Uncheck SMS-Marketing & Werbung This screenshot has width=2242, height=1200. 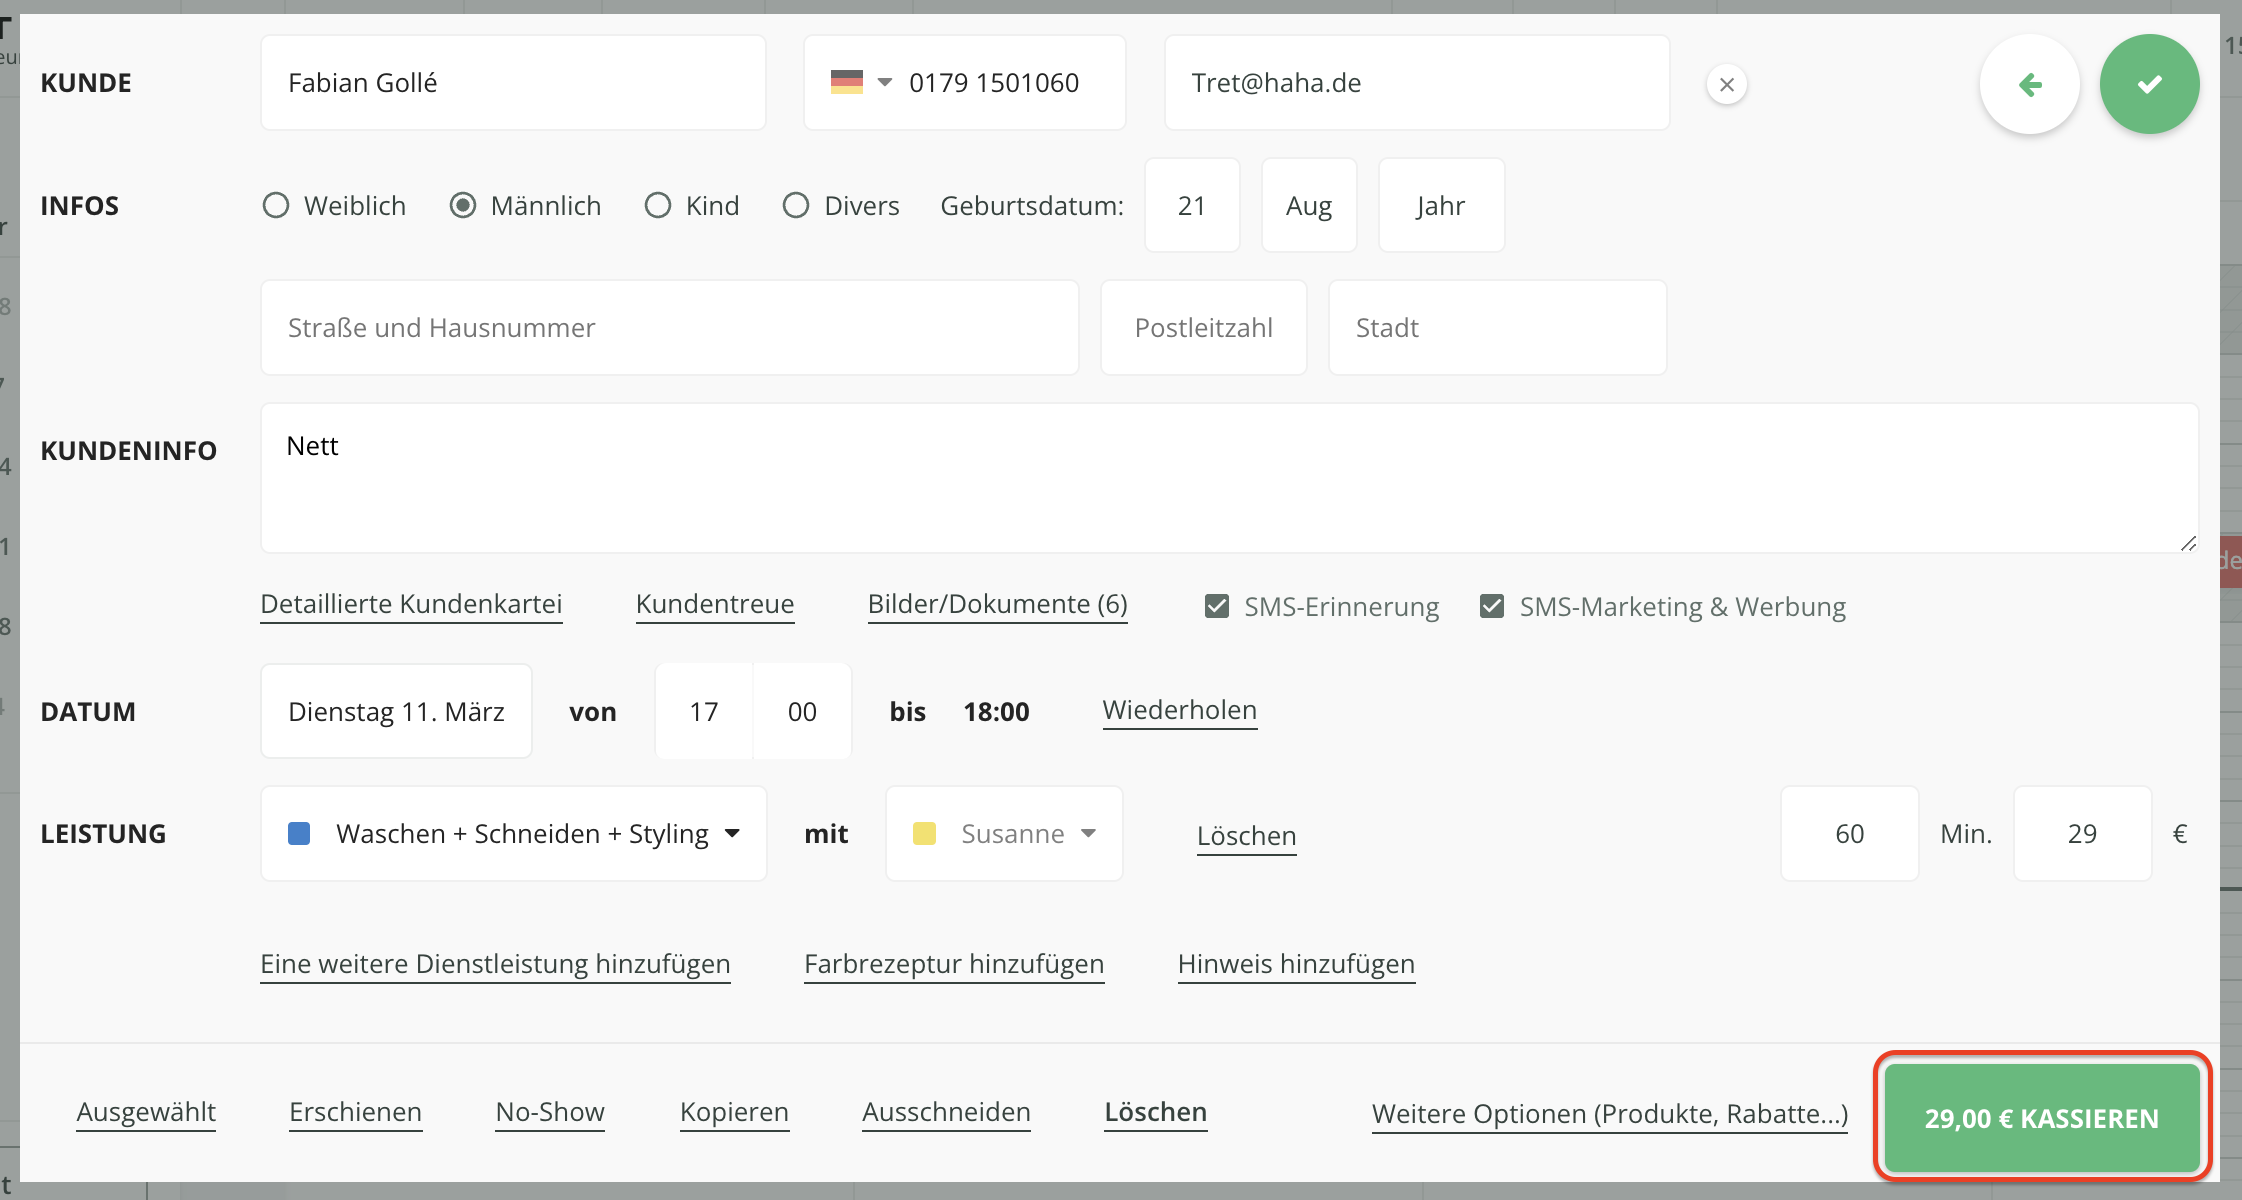click(1491, 607)
